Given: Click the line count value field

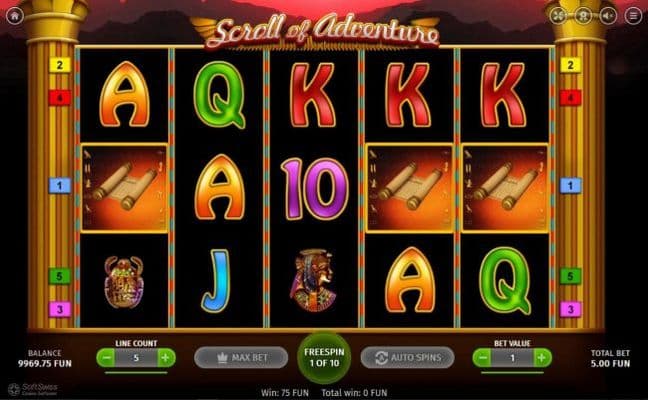Looking at the screenshot, I should tap(136, 358).
